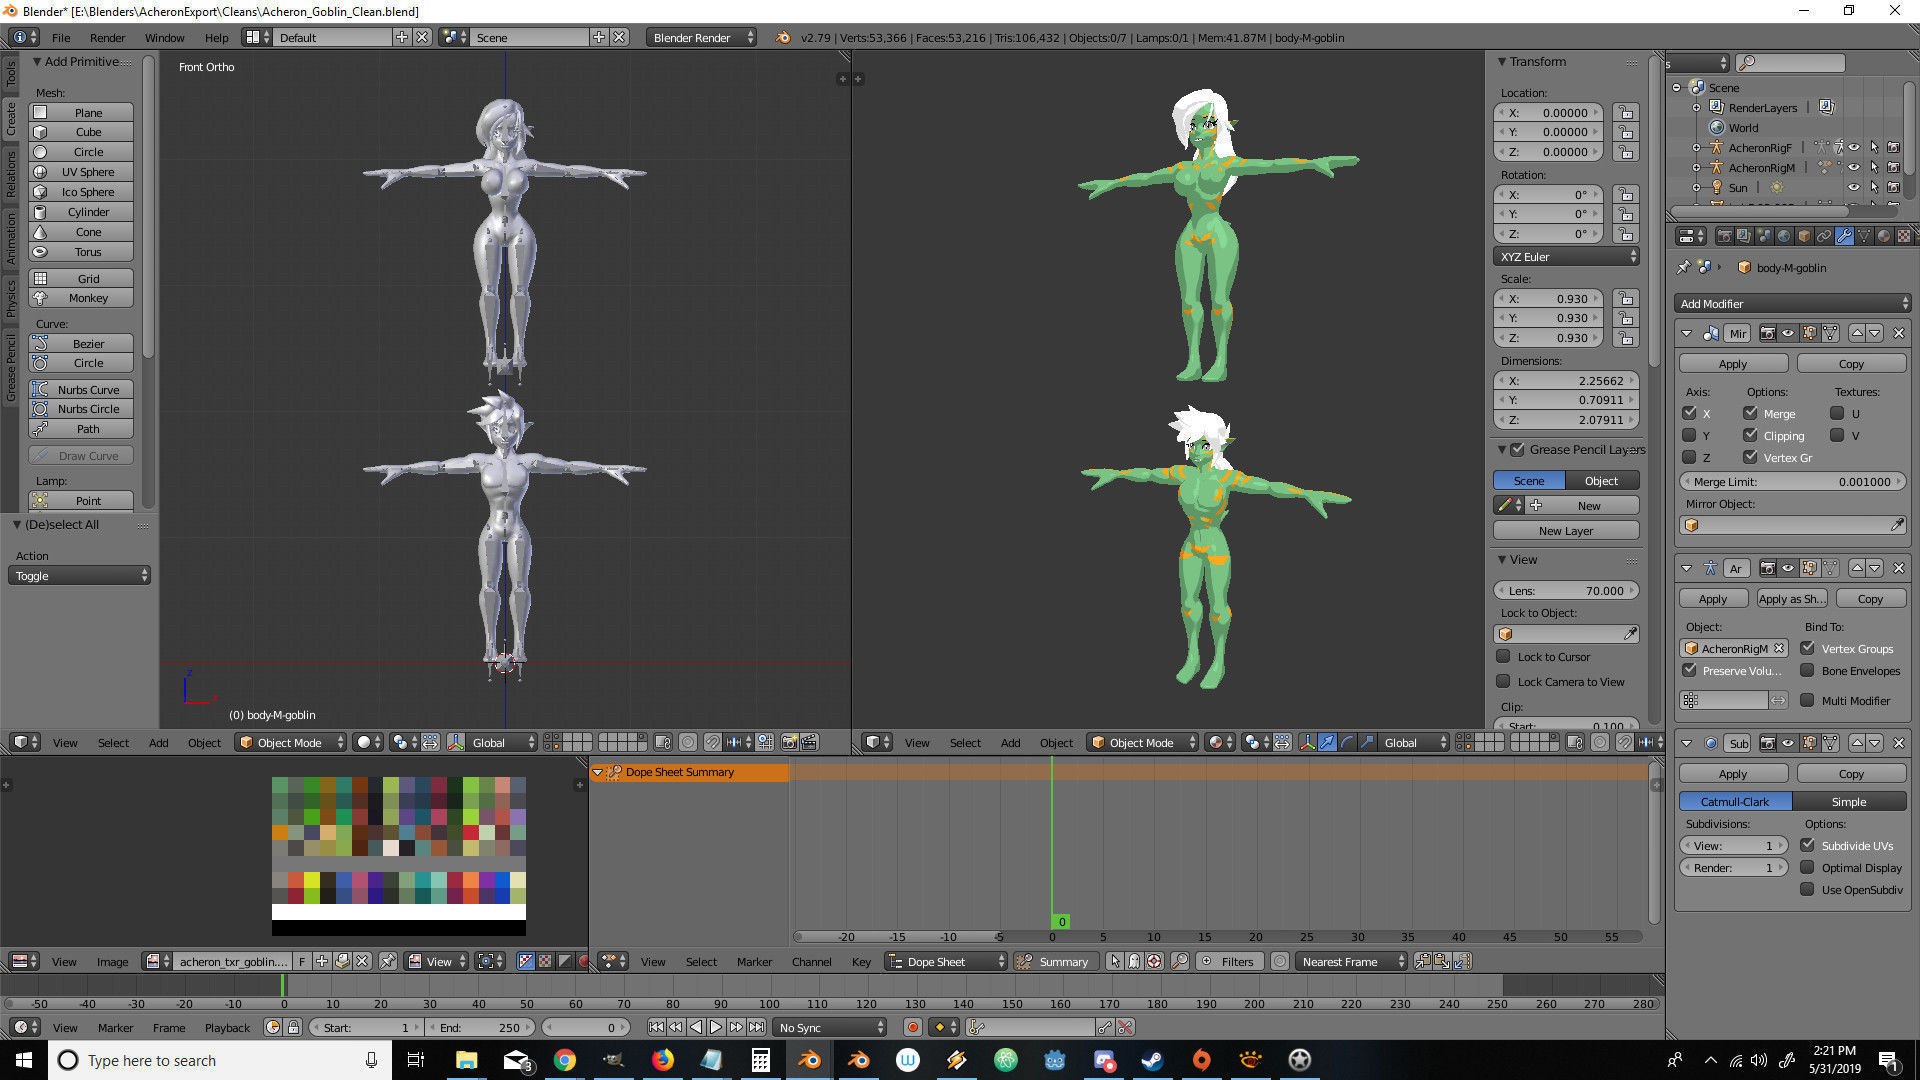Viewport: 1920px width, 1080px height.
Task: Uncheck the Clipping option in Mirror modifier
Action: 1750,435
